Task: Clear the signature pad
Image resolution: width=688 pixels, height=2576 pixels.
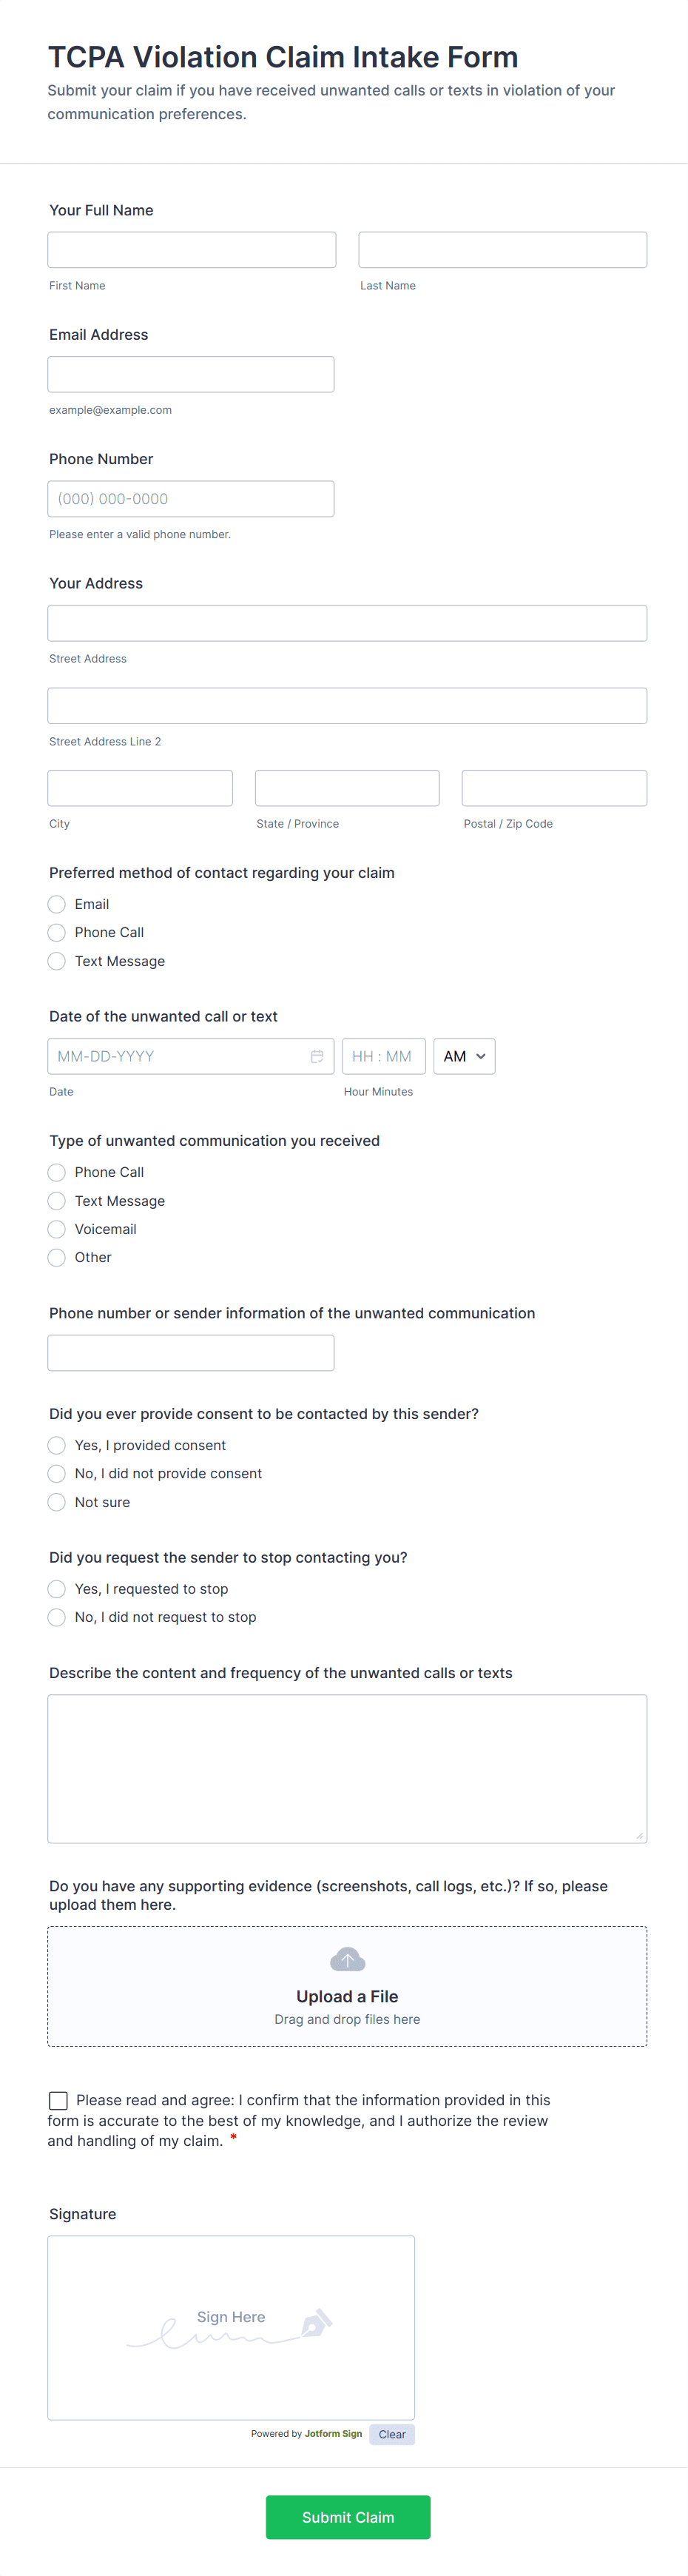Action: pos(392,2434)
